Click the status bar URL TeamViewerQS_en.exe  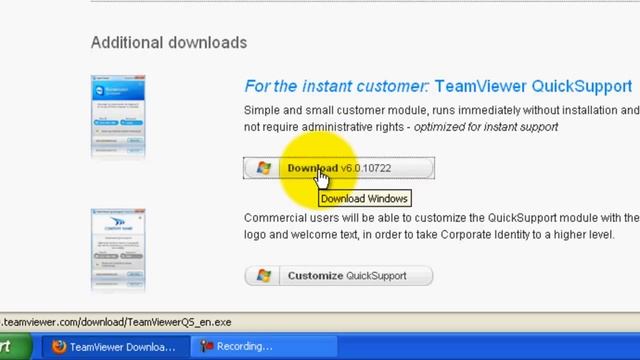116,322
